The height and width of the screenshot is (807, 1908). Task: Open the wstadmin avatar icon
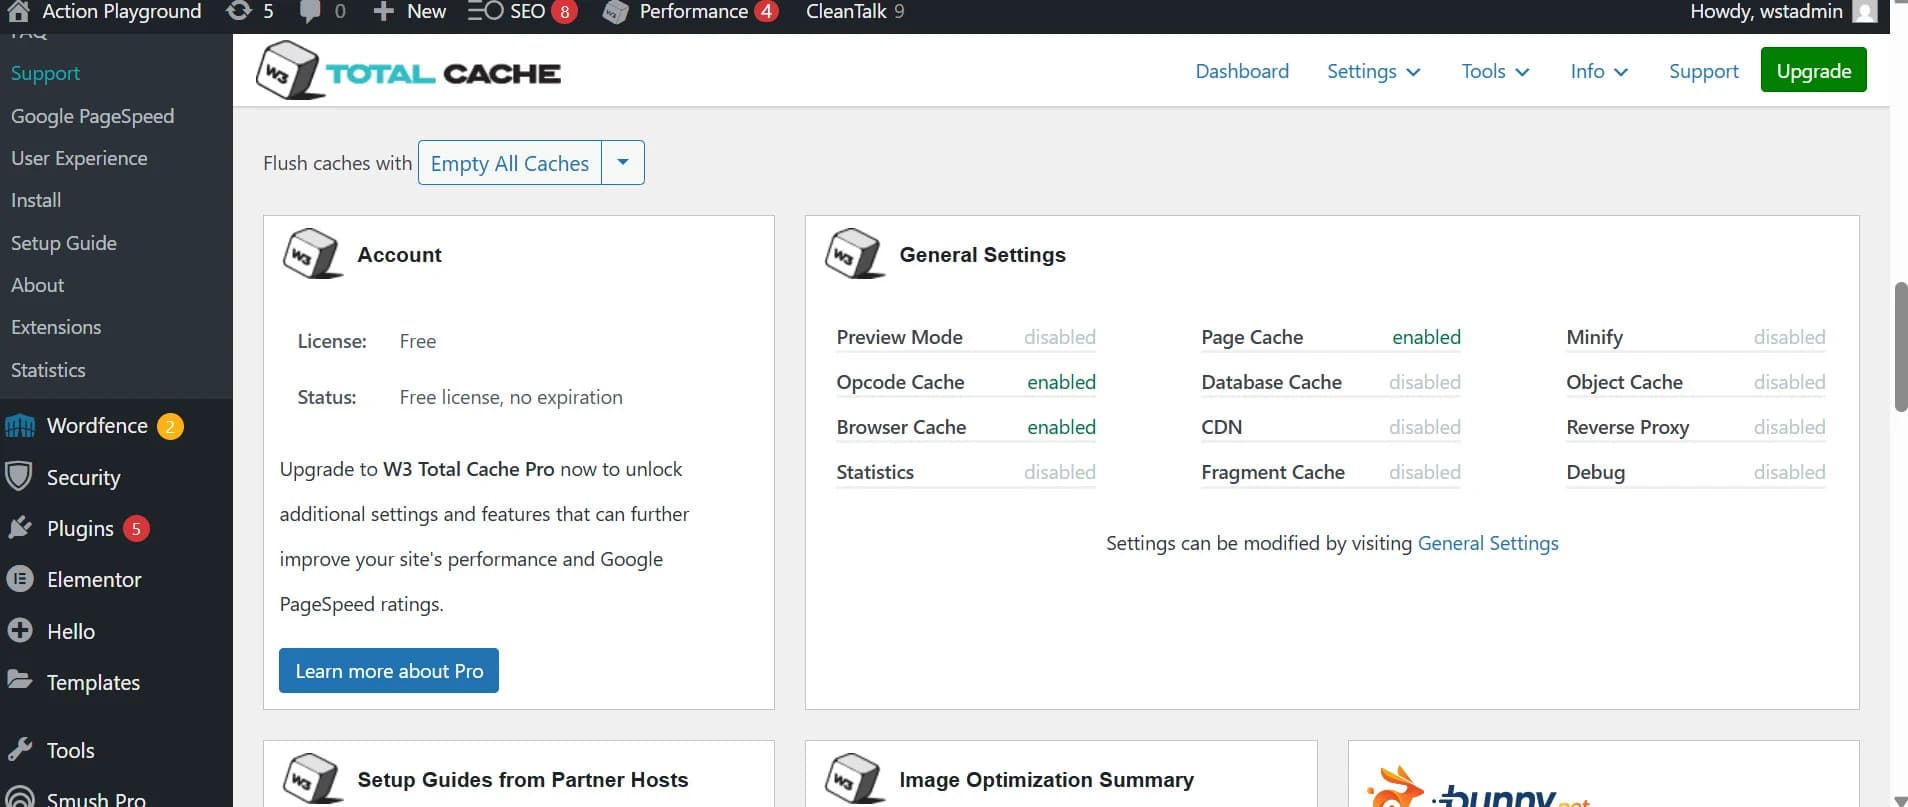click(1864, 11)
